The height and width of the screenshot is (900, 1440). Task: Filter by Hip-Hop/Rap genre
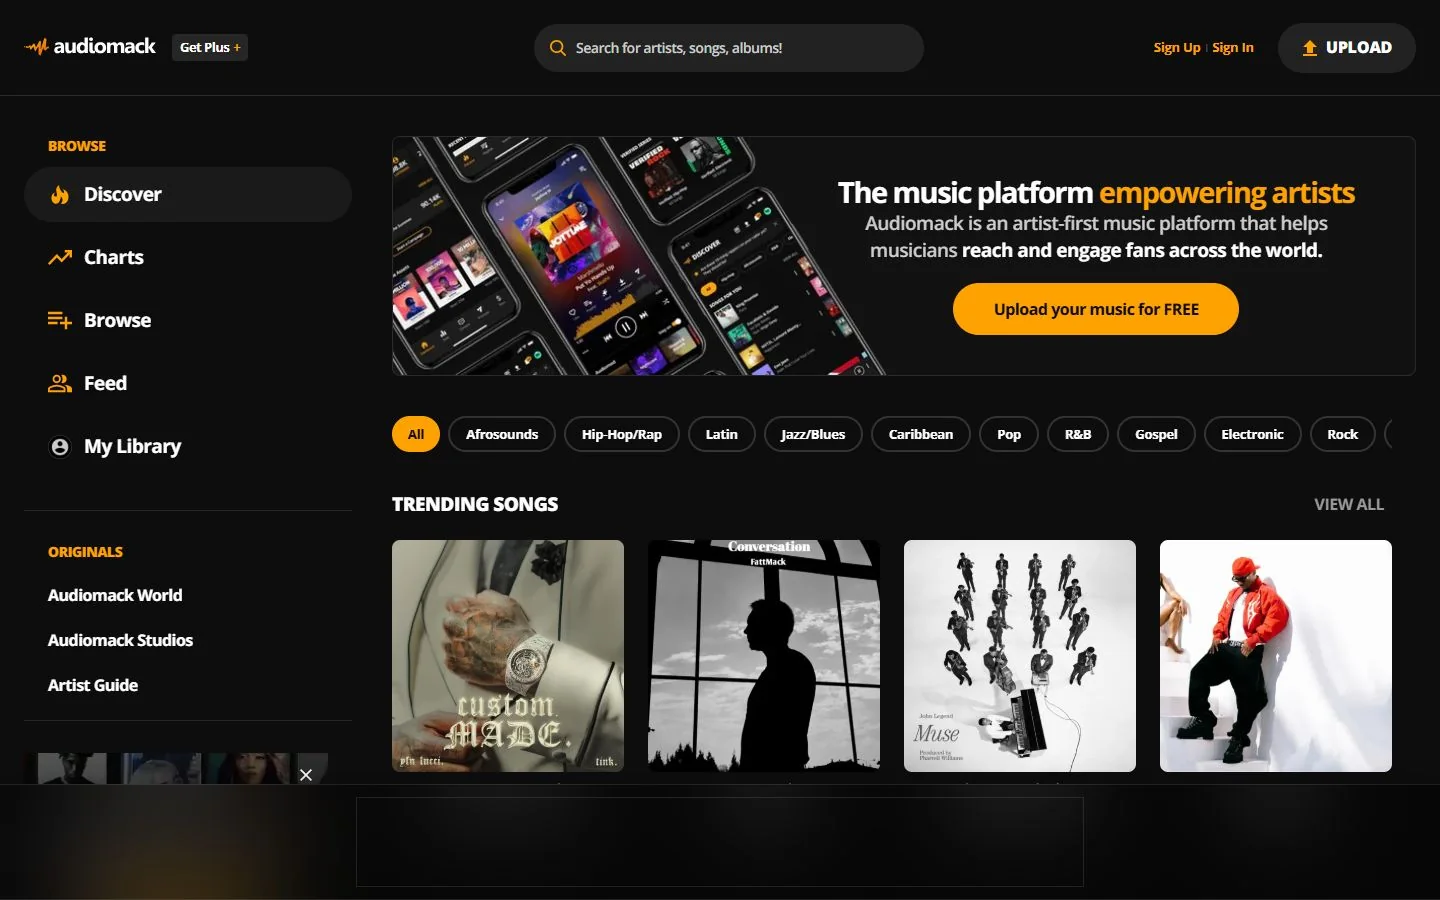tap(622, 434)
